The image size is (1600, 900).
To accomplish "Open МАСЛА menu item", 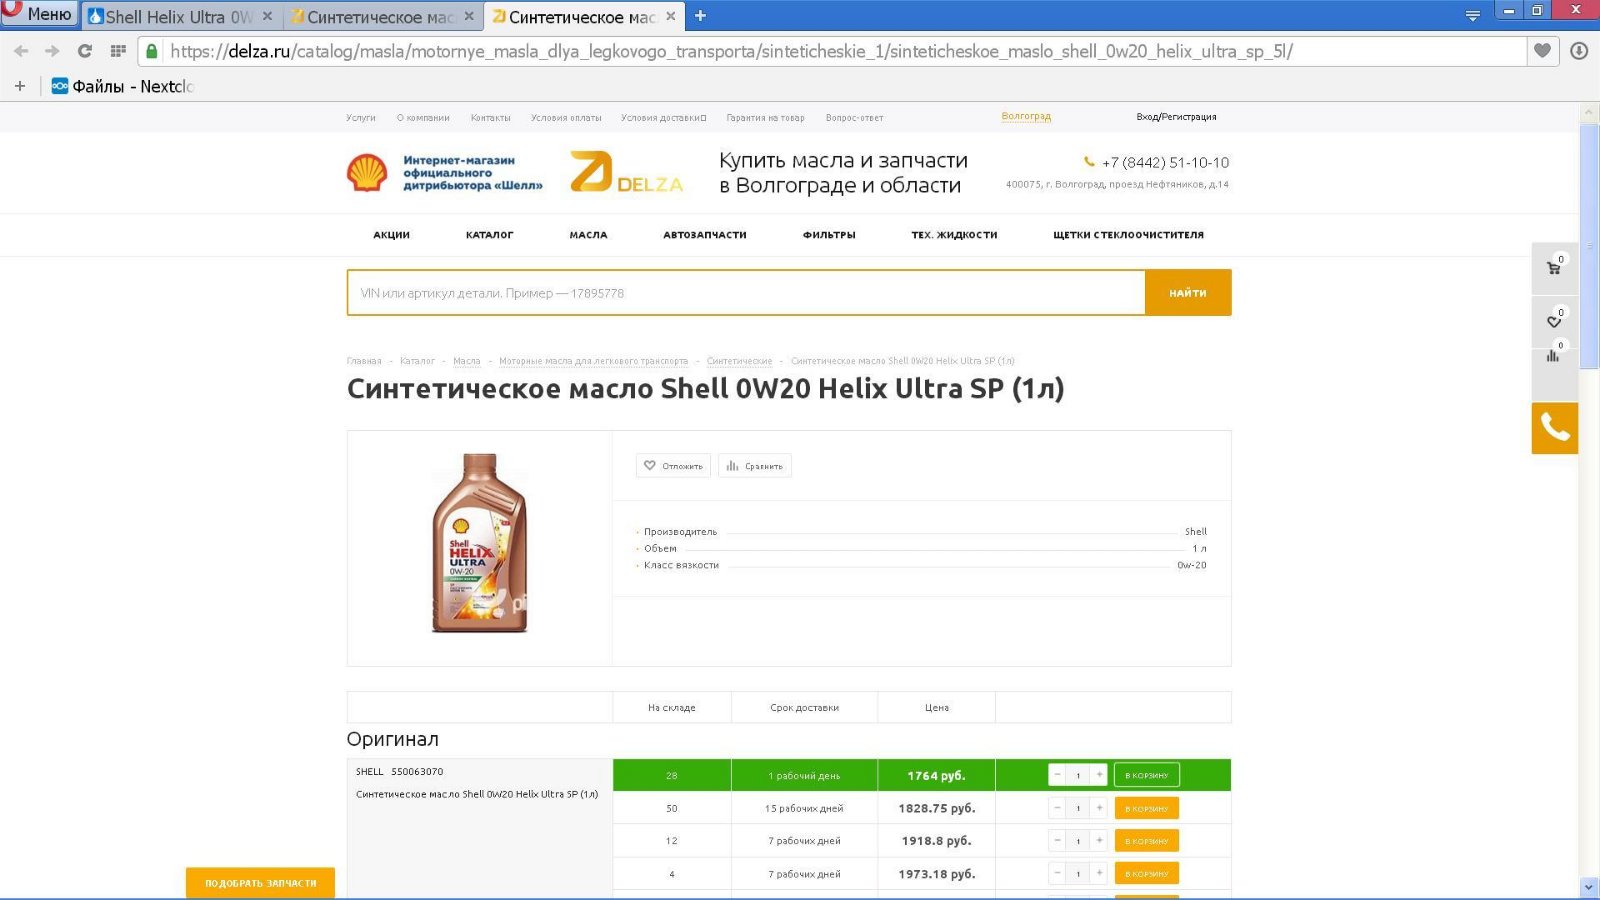I will (589, 235).
